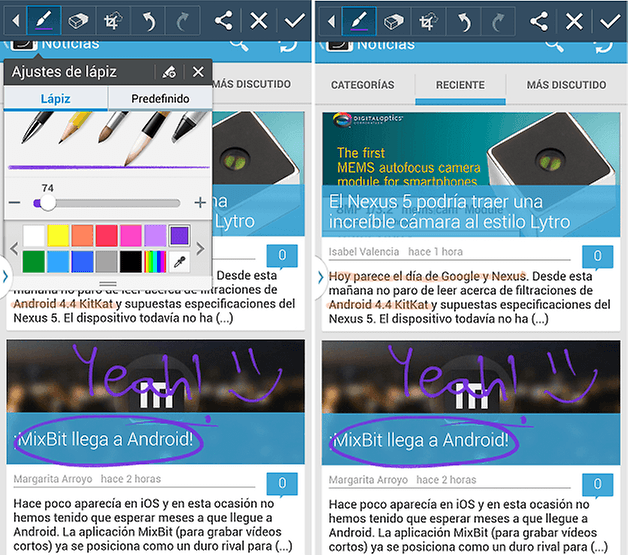Viewport: 628px width, 555px height.
Task: Click the pen thickness slider handle
Action: [x=48, y=203]
